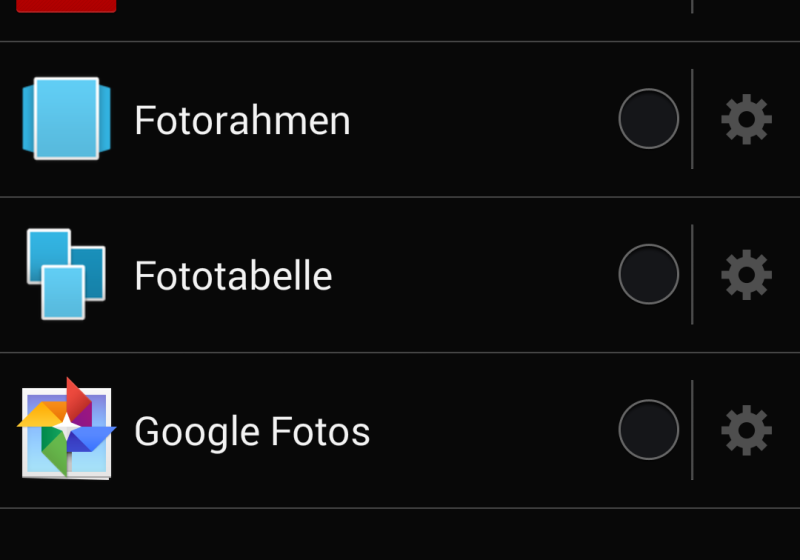Click the Fotorahmen text label
Image resolution: width=800 pixels, height=560 pixels.
(242, 120)
